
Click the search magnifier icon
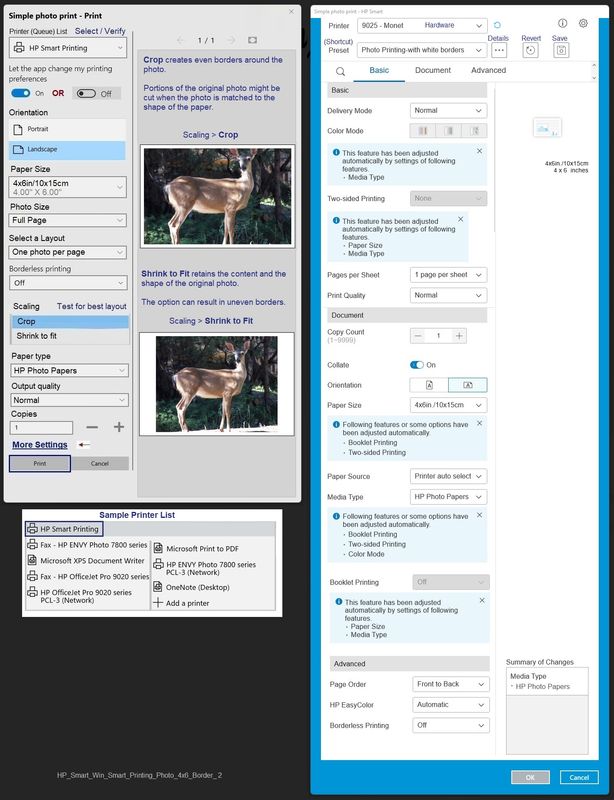[340, 71]
